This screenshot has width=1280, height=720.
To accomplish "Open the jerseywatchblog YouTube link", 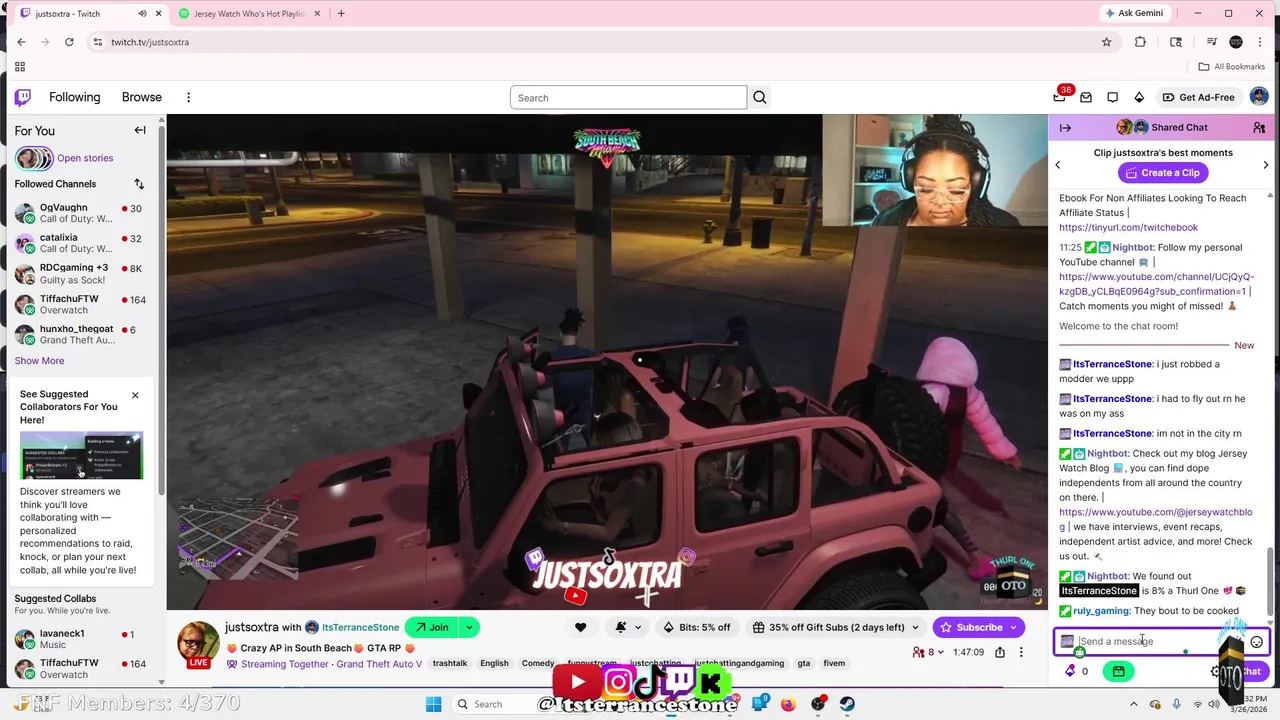I will pyautogui.click(x=1155, y=519).
